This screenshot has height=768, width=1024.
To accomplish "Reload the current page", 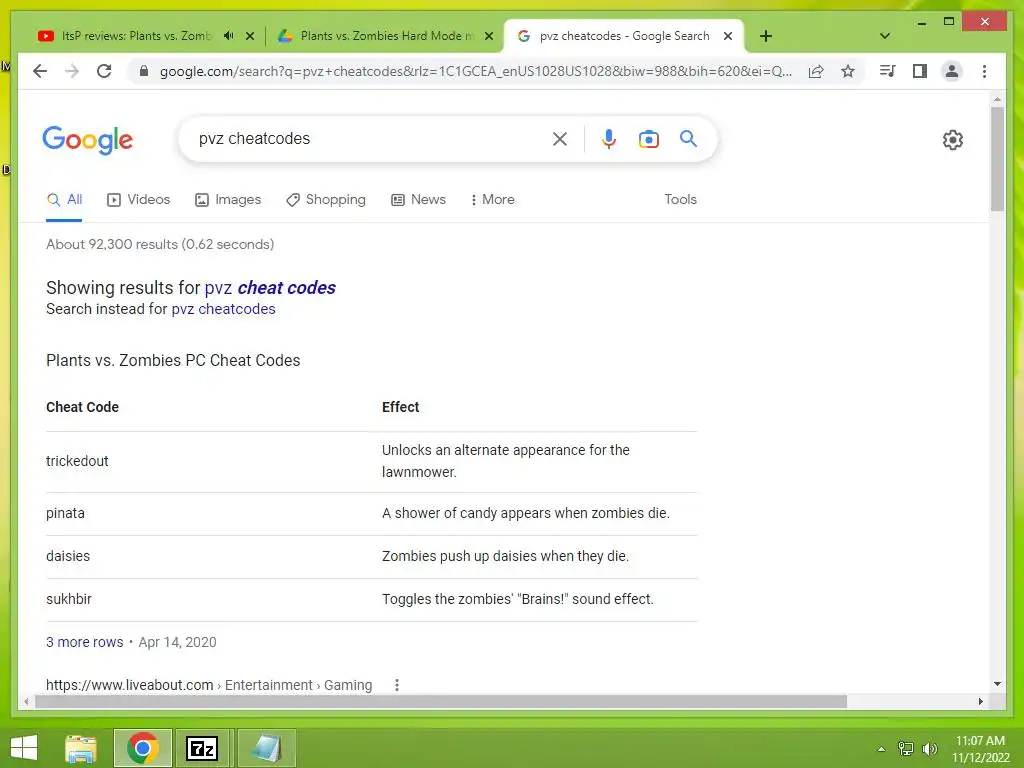I will point(104,71).
